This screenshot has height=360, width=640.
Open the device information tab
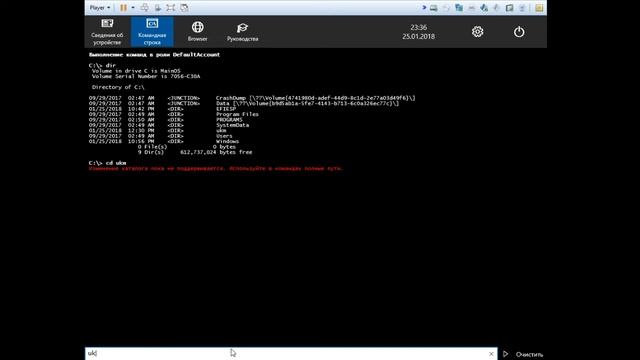pos(107,32)
